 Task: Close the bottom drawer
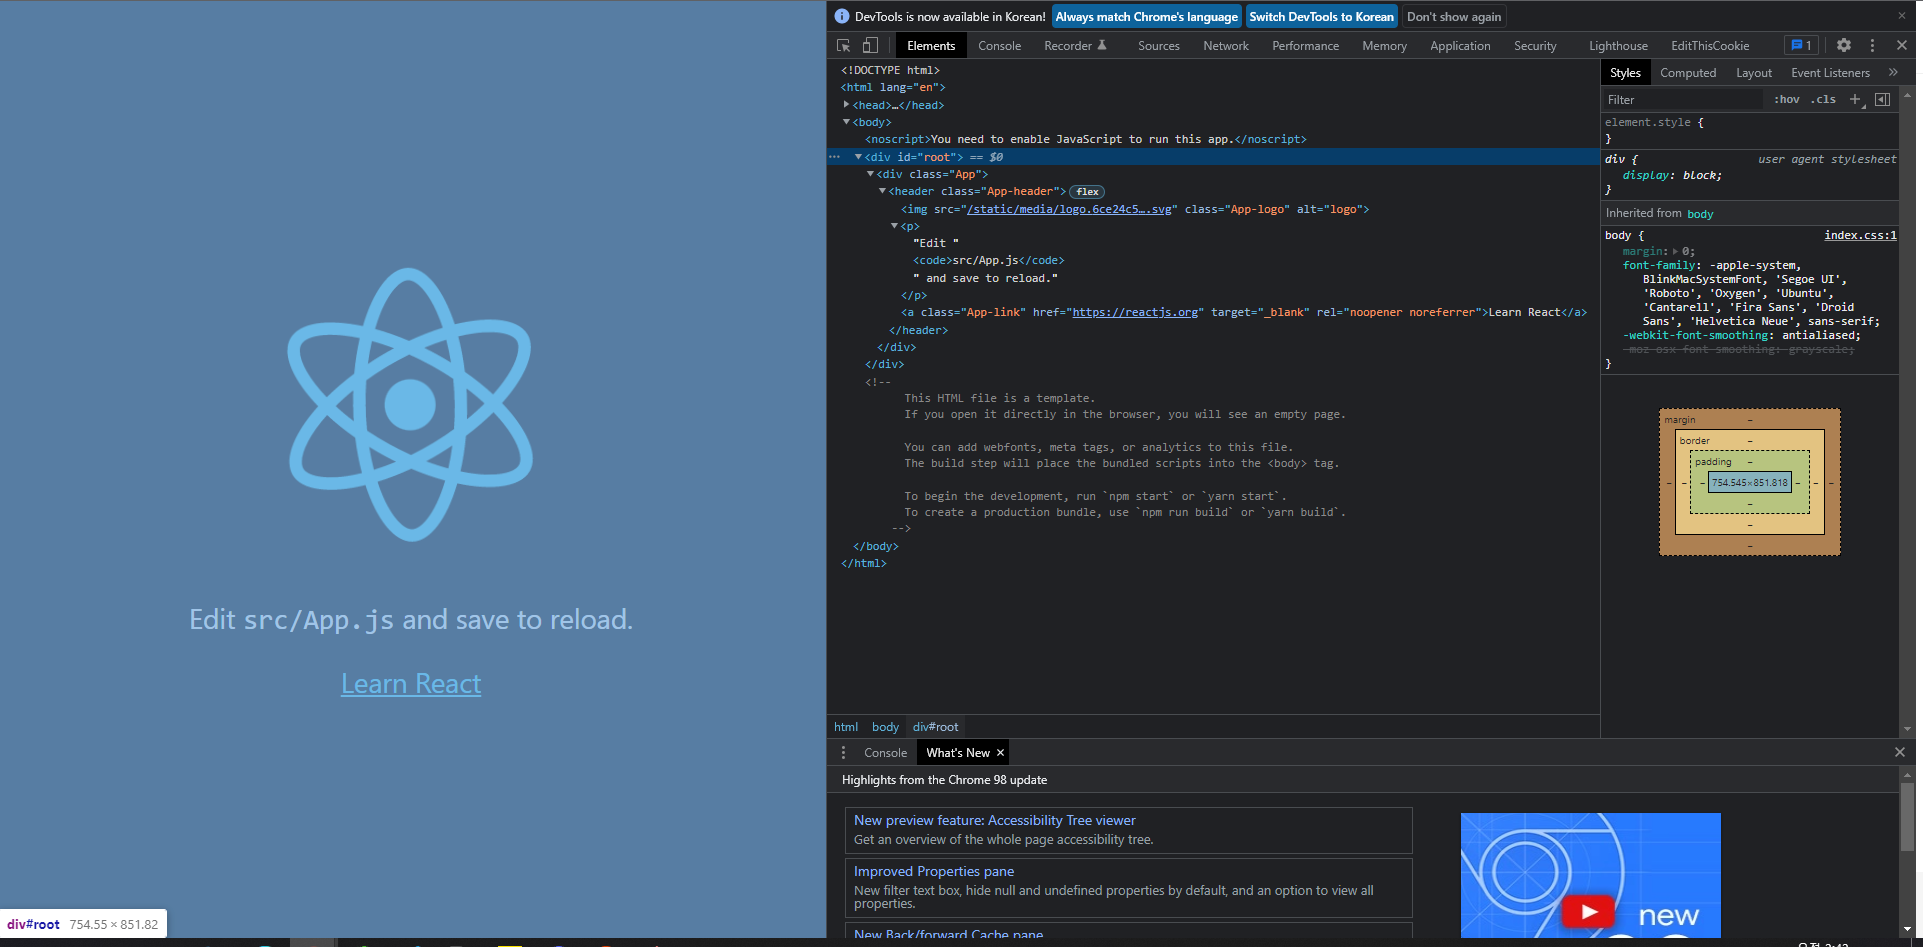pyautogui.click(x=1900, y=752)
